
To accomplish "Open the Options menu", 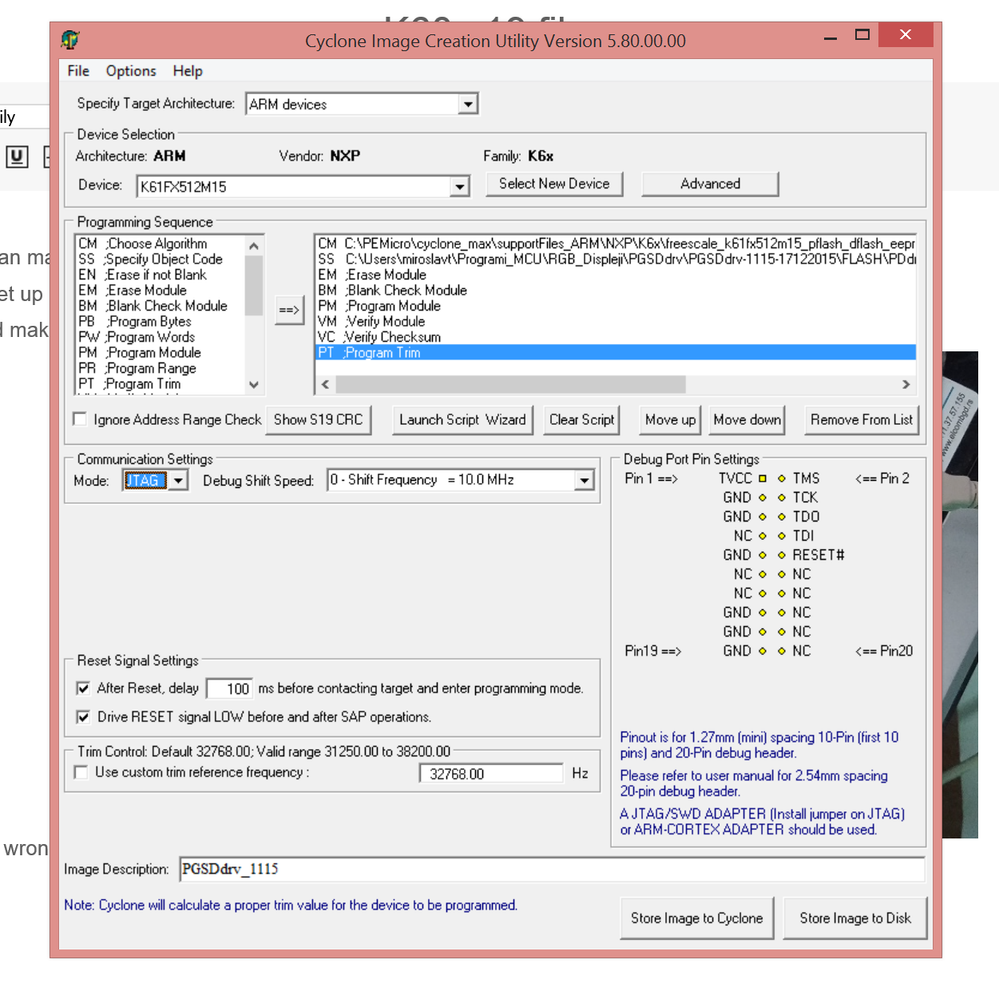I will [131, 71].
